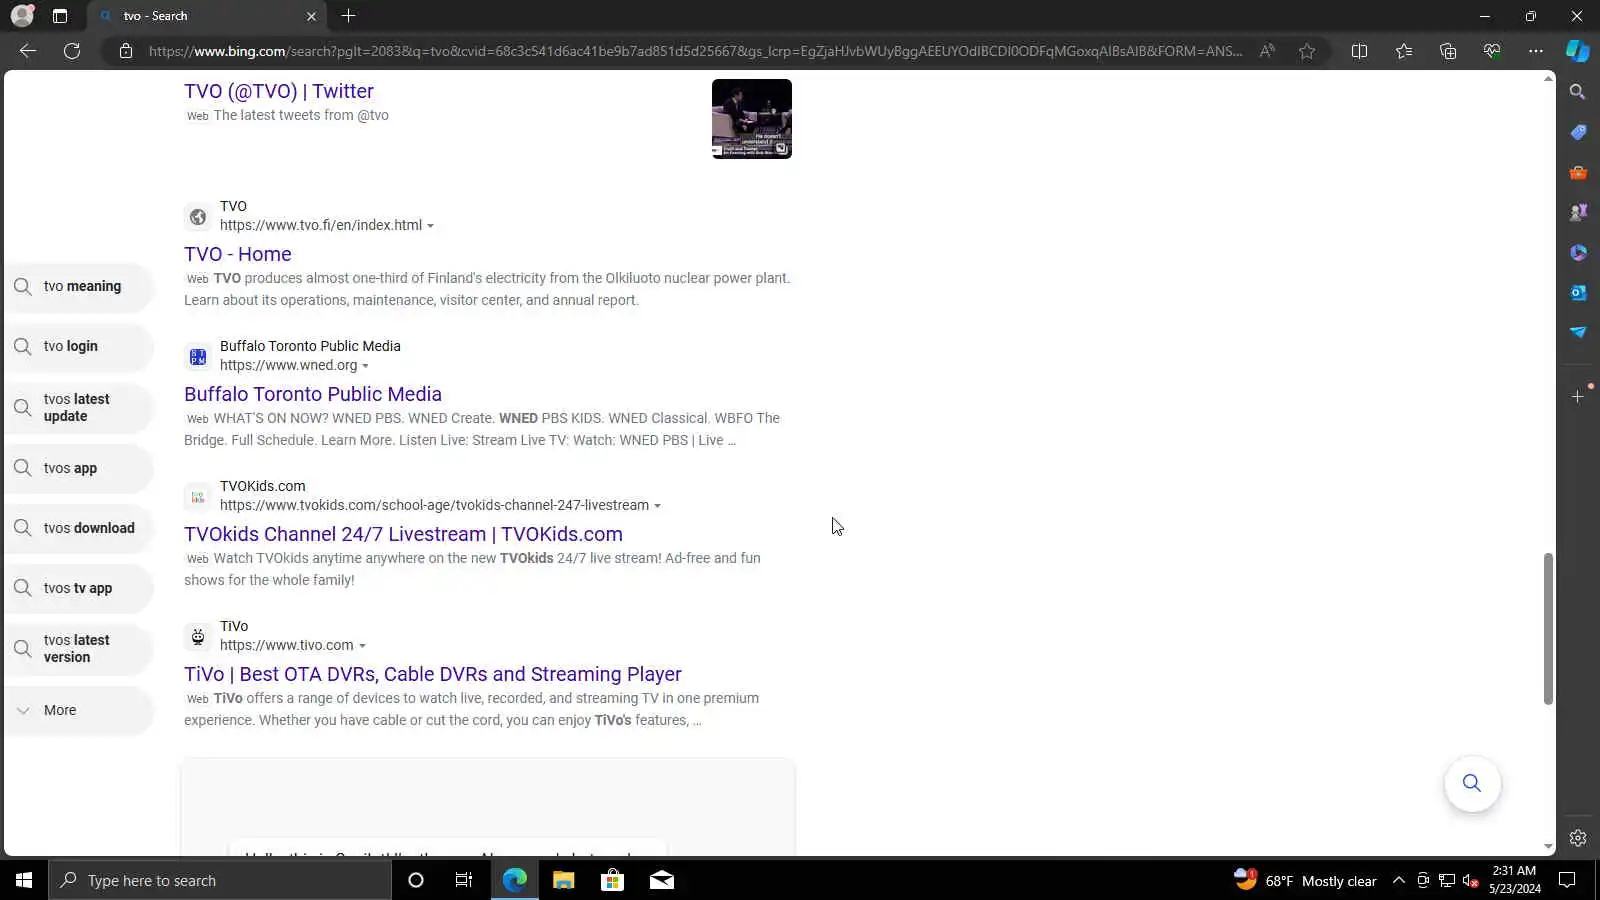
Task: Select the 'tvo - Search' tab
Action: (207, 16)
